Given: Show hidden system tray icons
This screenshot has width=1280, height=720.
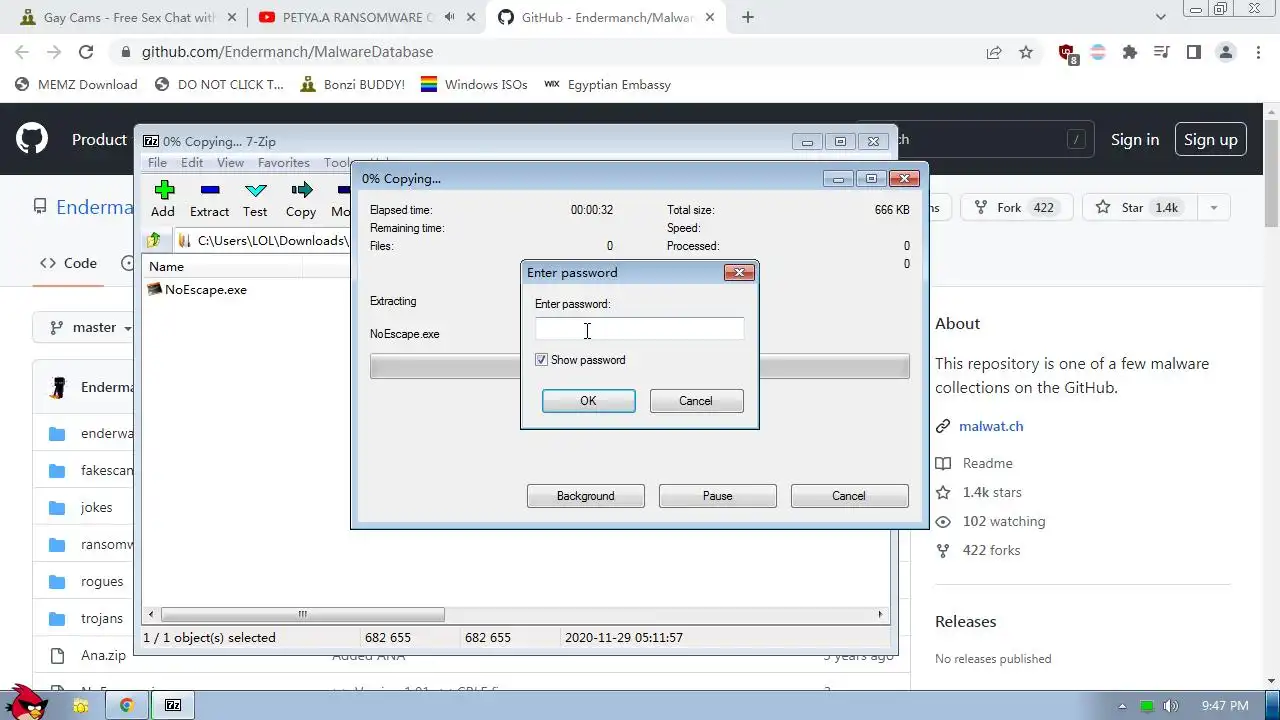Looking at the screenshot, I should coord(1122,706).
